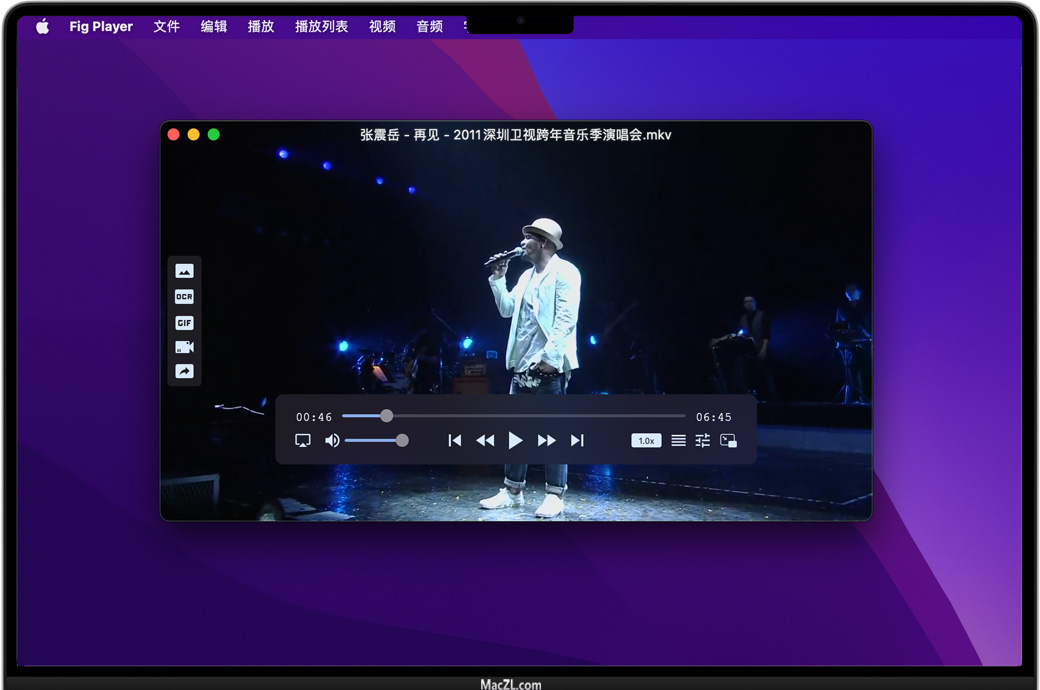This screenshot has height=690, width=1040.
Task: Open the 播放列表 menu
Action: [x=321, y=27]
